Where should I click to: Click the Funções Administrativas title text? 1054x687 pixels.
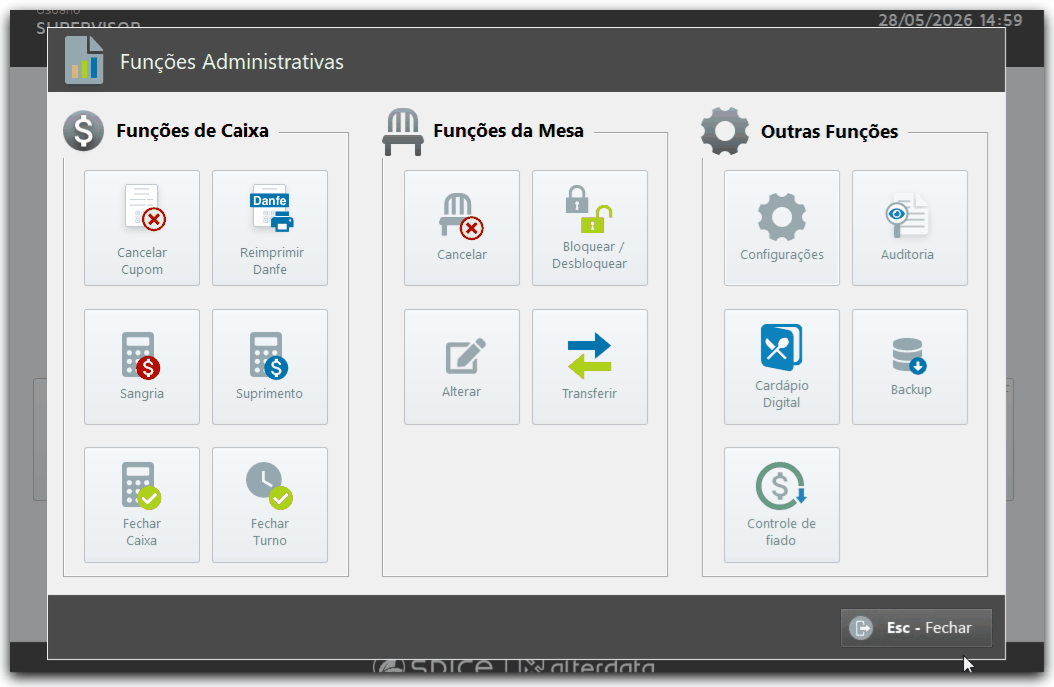(x=232, y=62)
